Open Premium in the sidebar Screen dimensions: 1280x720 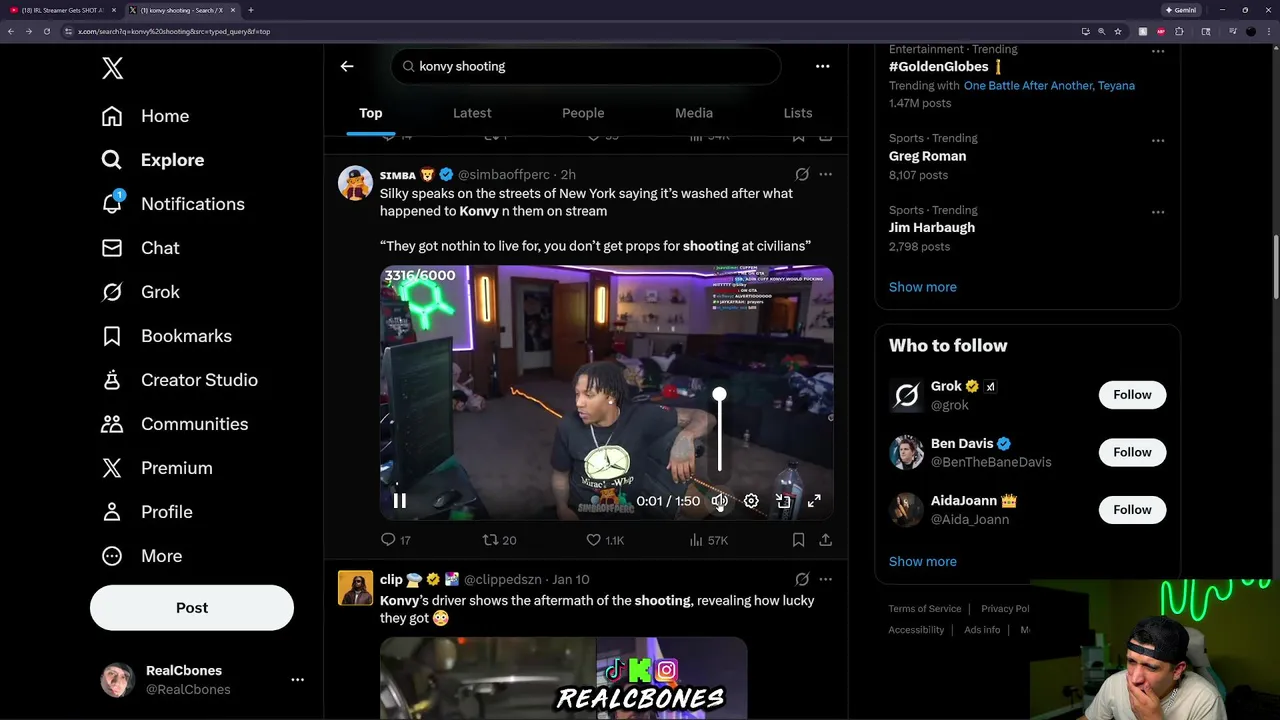[156, 468]
